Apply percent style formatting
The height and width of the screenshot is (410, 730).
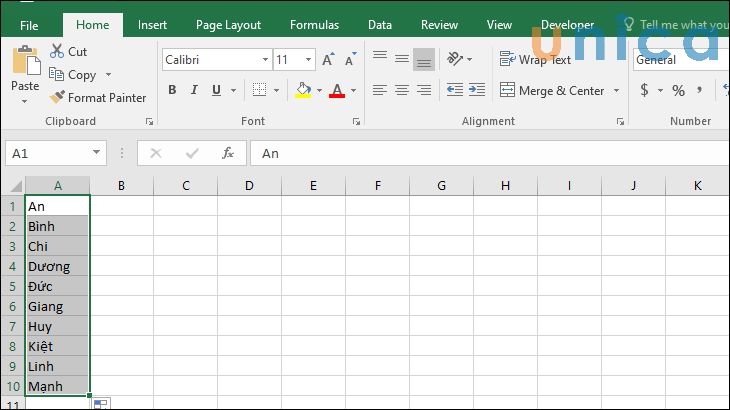[678, 91]
